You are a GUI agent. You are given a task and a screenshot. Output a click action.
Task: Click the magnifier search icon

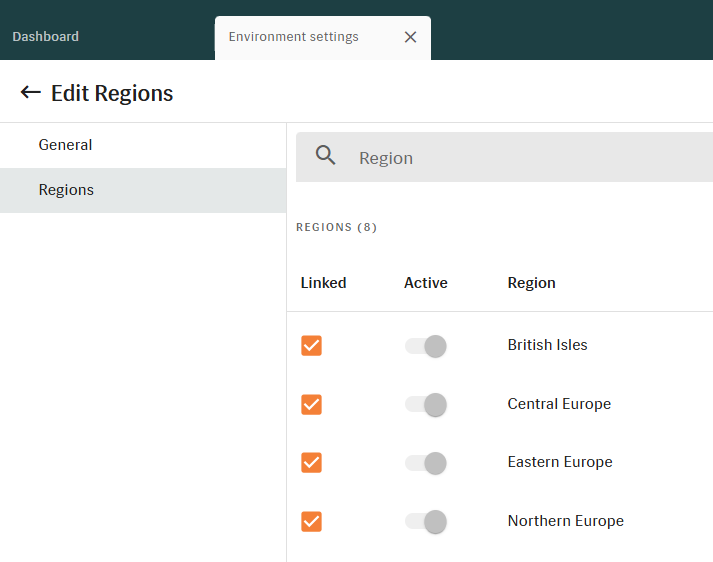326,155
